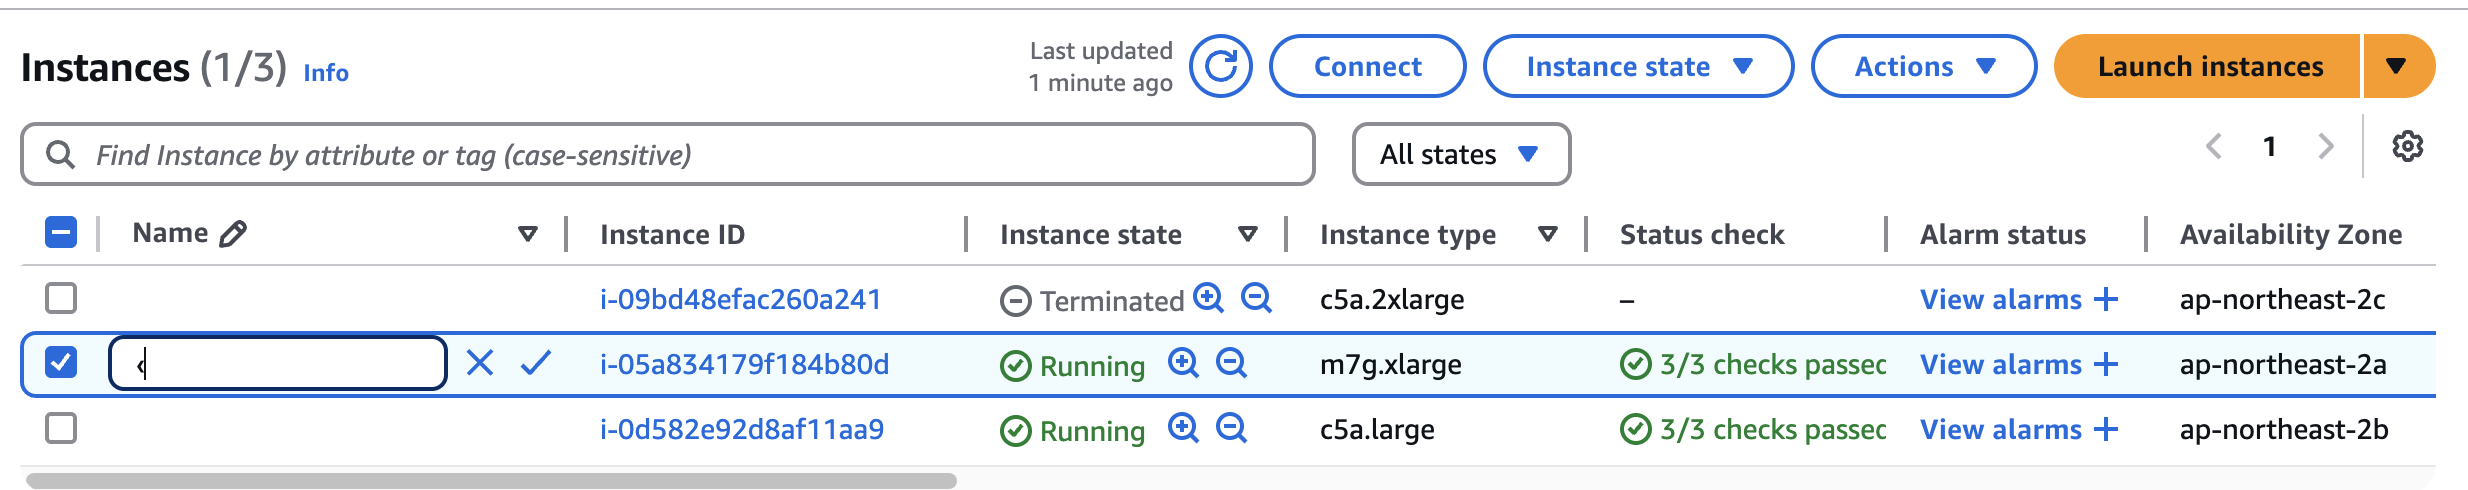Open the Instance state dropdown button
Viewport: 2468px width, 490px height.
1637,66
